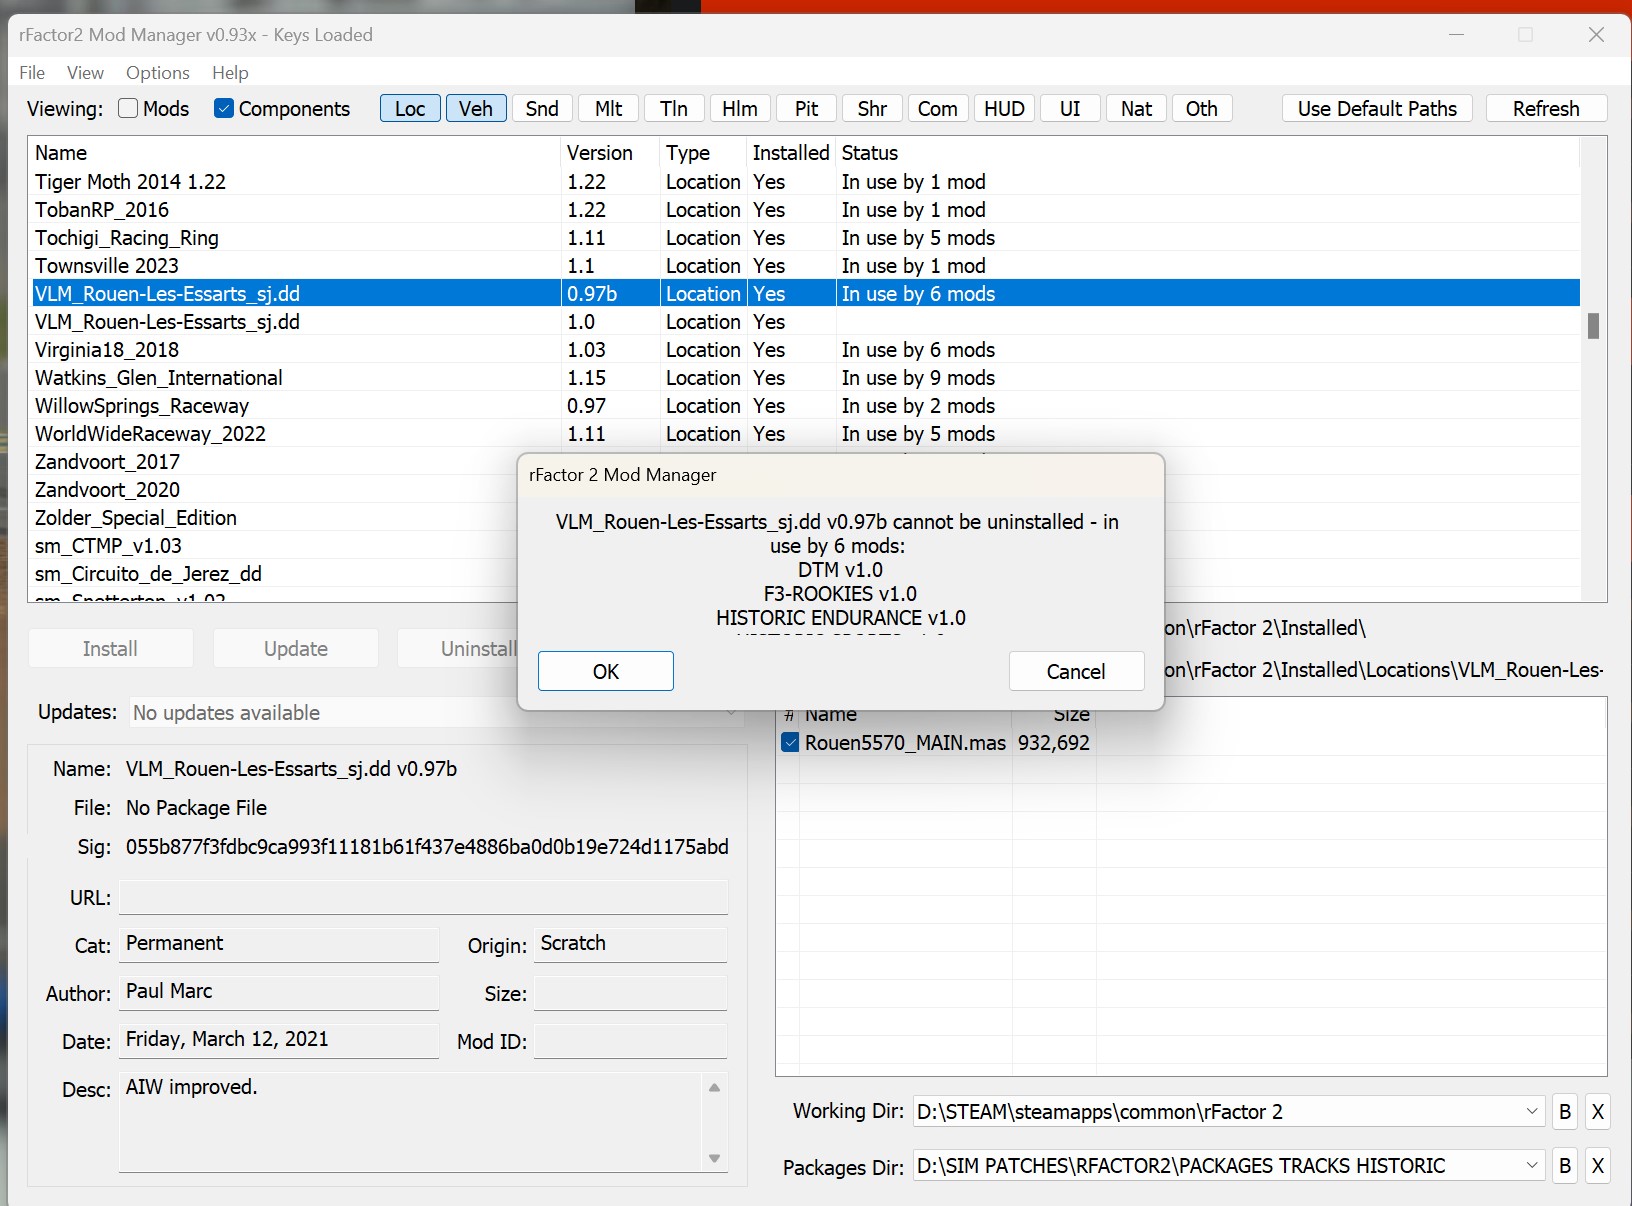This screenshot has height=1206, width=1632.
Task: Select Virginia18_2018 row
Action: coord(804,350)
